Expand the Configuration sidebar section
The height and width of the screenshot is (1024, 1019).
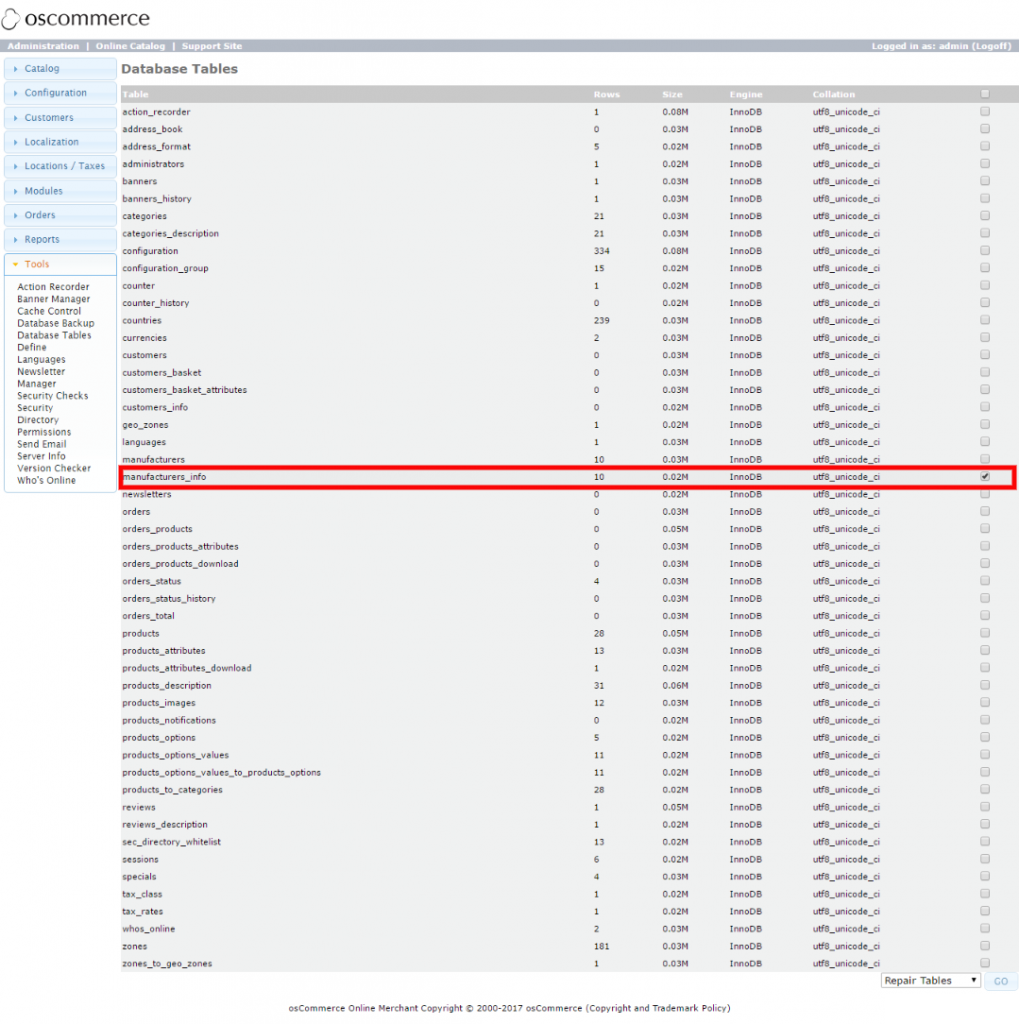(60, 93)
